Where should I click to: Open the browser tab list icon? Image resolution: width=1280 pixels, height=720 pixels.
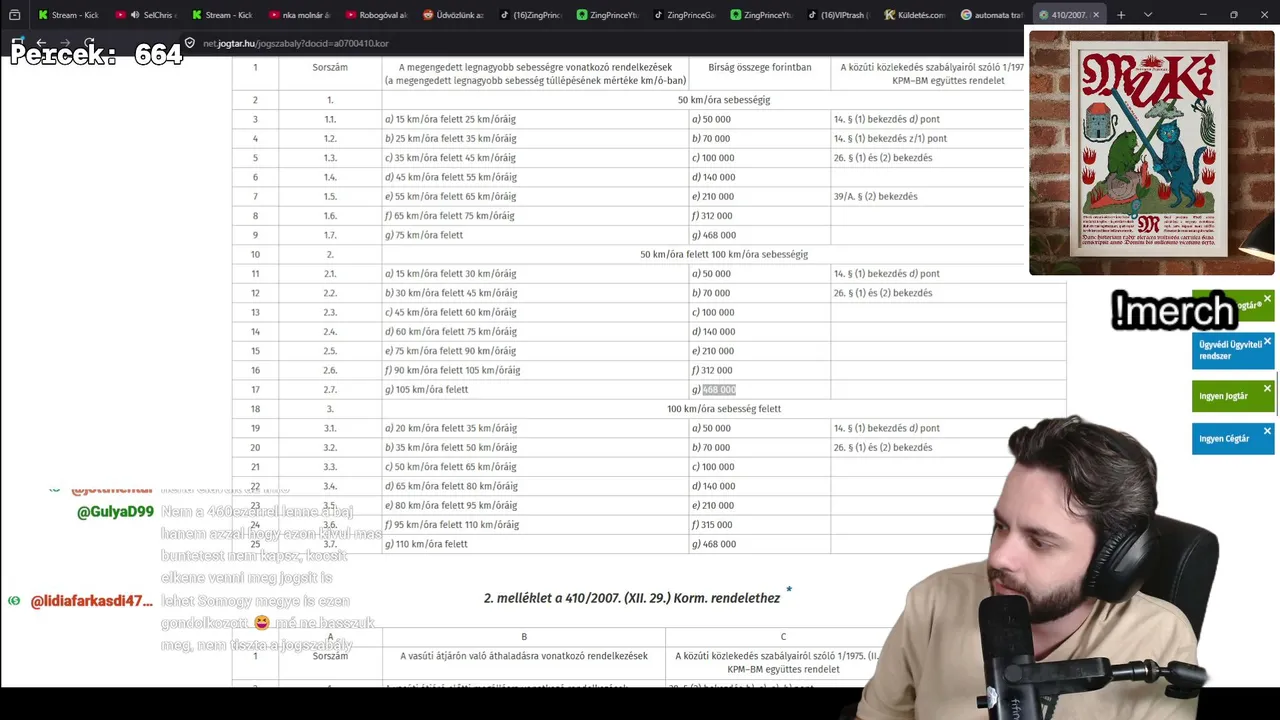(14, 15)
